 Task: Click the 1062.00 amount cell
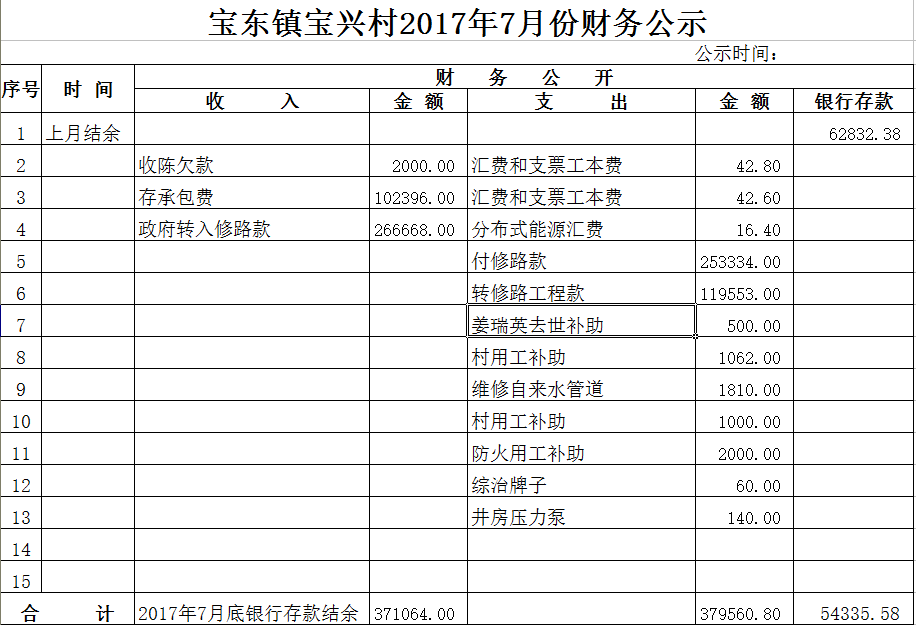click(x=744, y=353)
